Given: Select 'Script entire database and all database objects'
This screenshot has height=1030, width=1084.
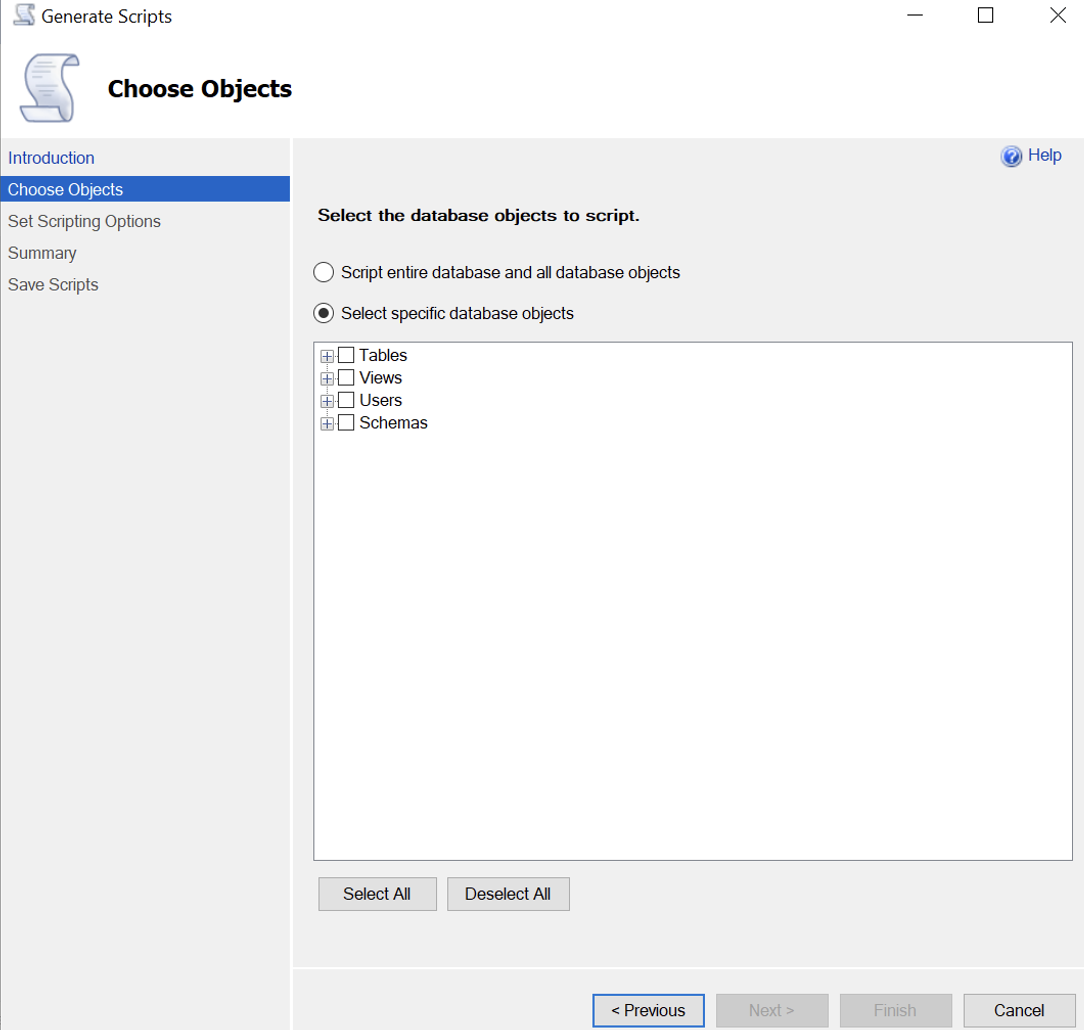Looking at the screenshot, I should pos(324,272).
